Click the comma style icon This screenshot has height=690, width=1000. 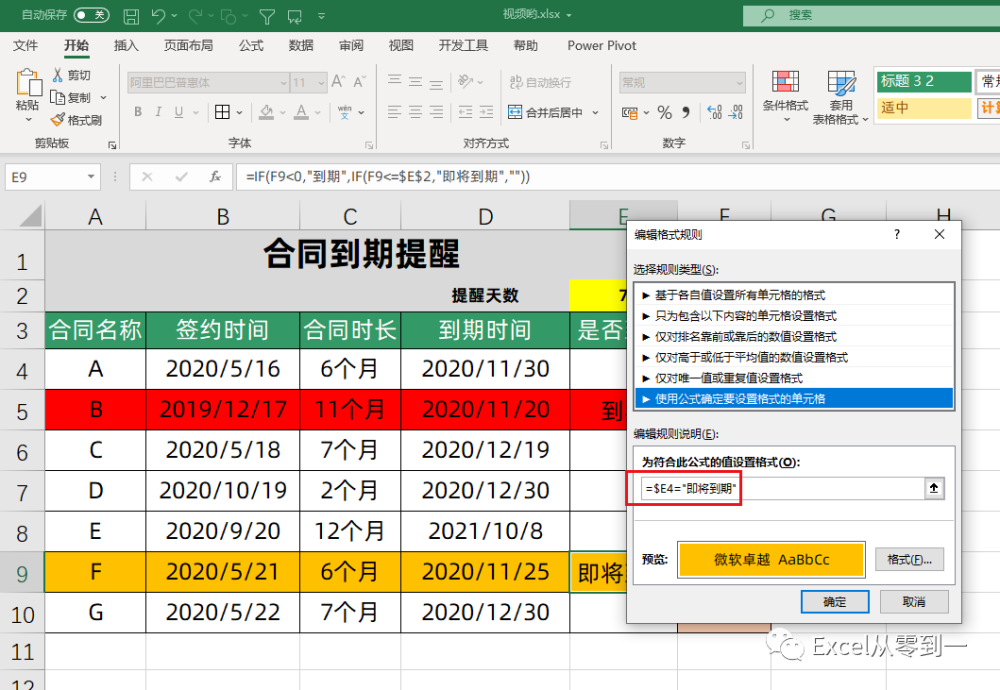coord(686,112)
